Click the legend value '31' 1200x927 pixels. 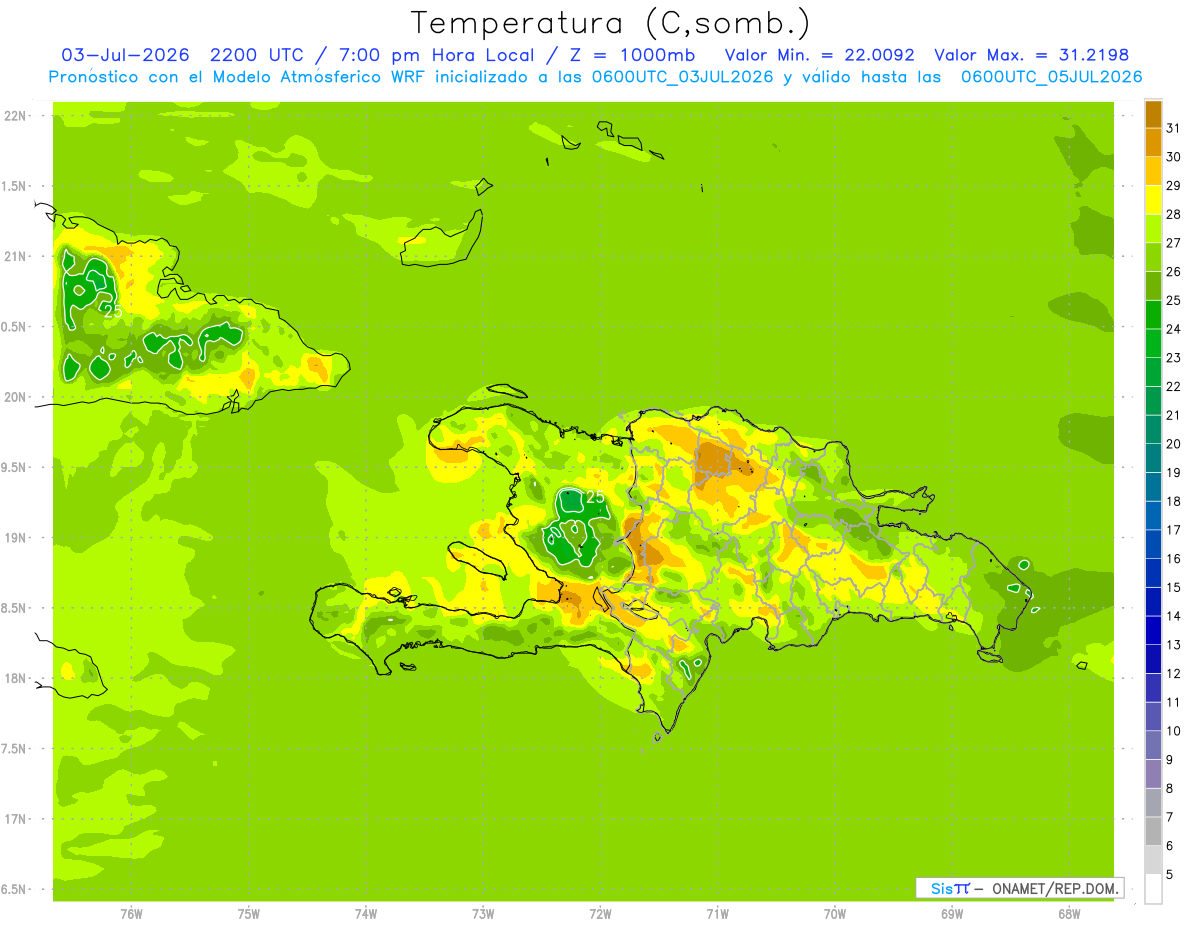tap(1174, 128)
